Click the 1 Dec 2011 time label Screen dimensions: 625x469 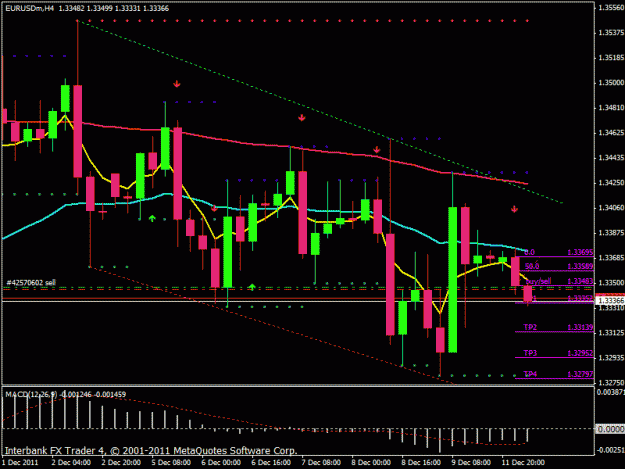[20, 463]
